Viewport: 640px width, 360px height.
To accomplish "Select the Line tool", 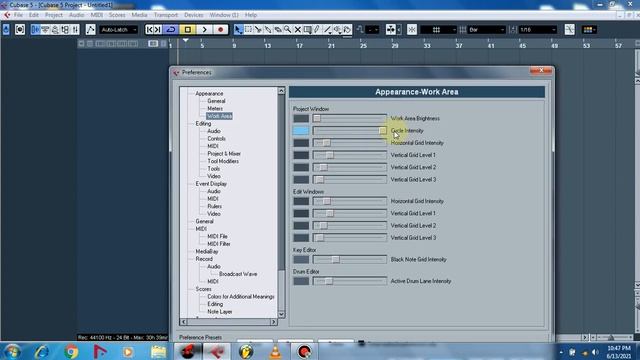I will 327,29.
